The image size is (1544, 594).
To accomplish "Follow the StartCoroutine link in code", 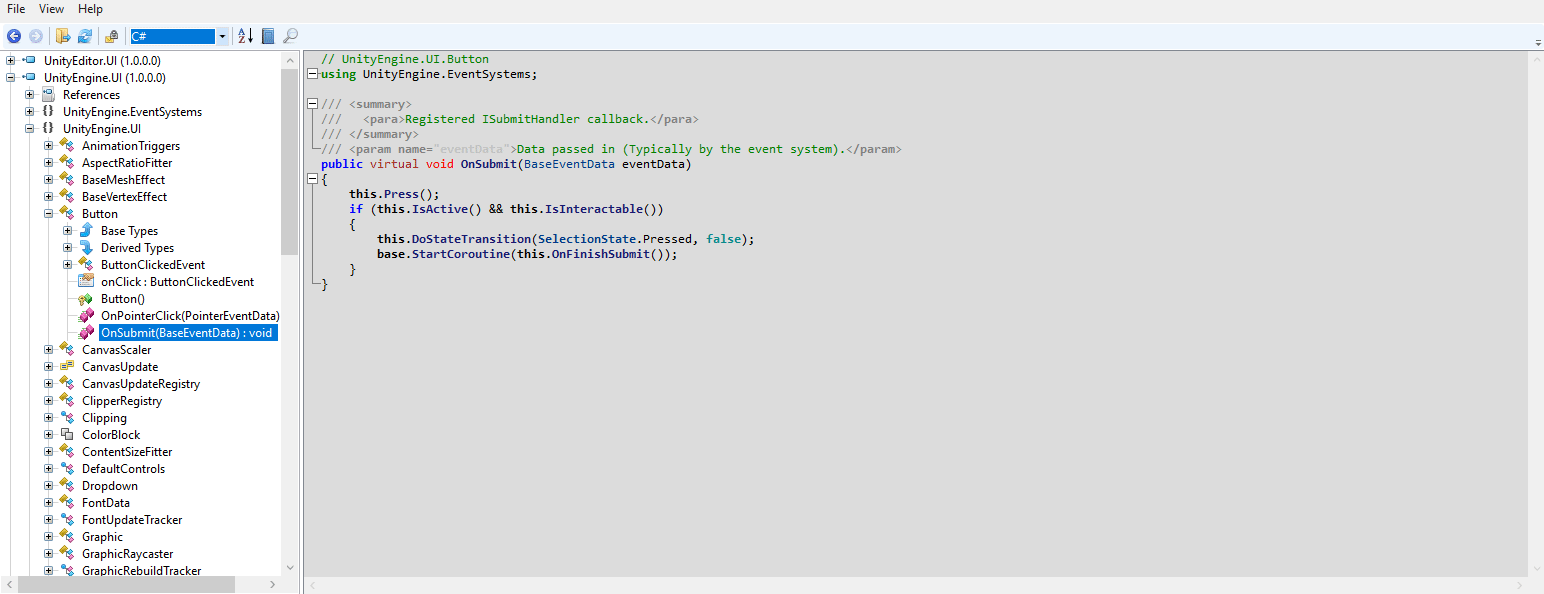I will pos(461,254).
